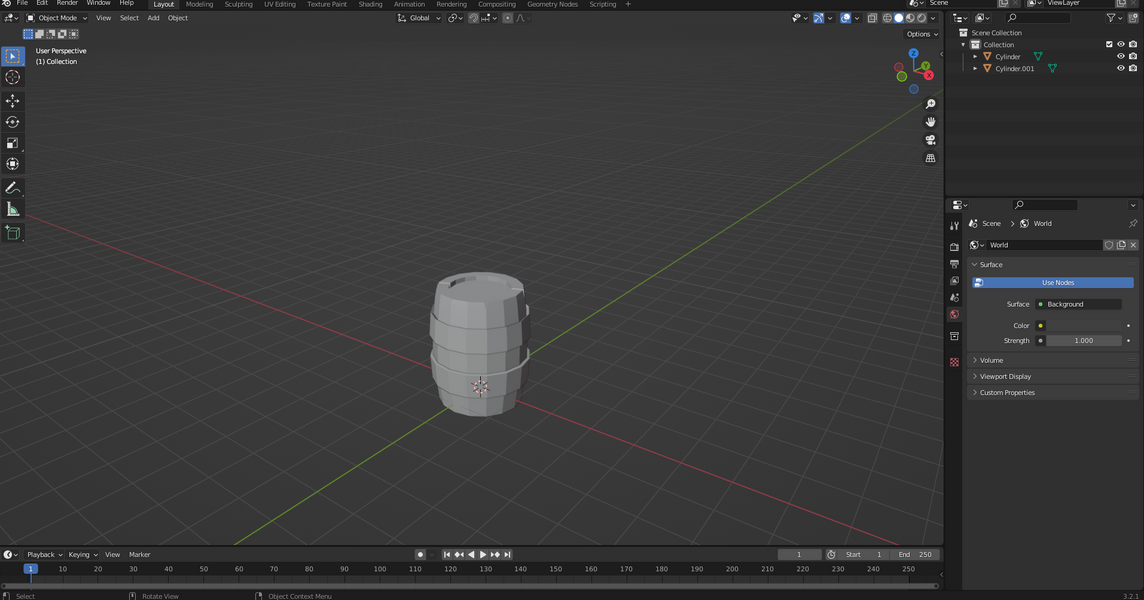Open the Object Mode dropdown
Viewport: 1144px width, 600px height.
tap(57, 18)
